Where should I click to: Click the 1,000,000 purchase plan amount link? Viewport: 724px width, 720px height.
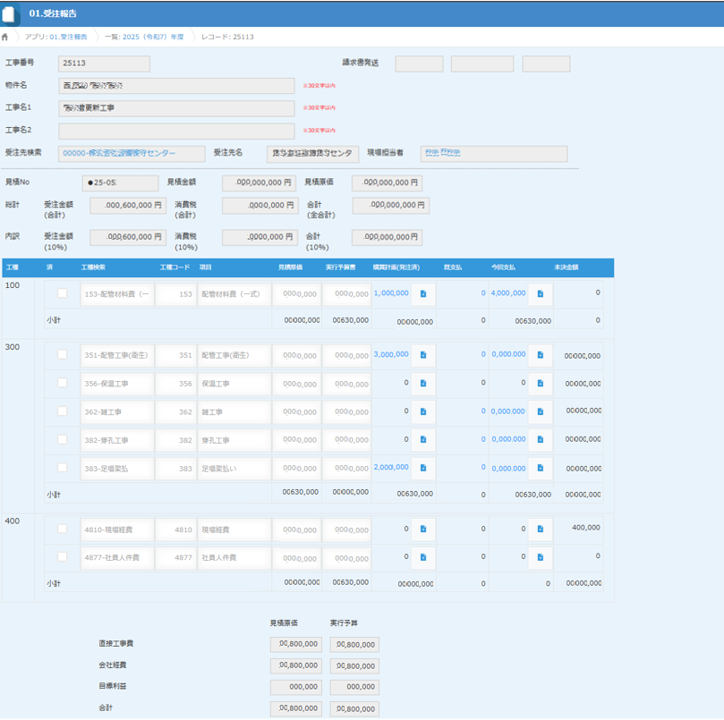pos(390,294)
